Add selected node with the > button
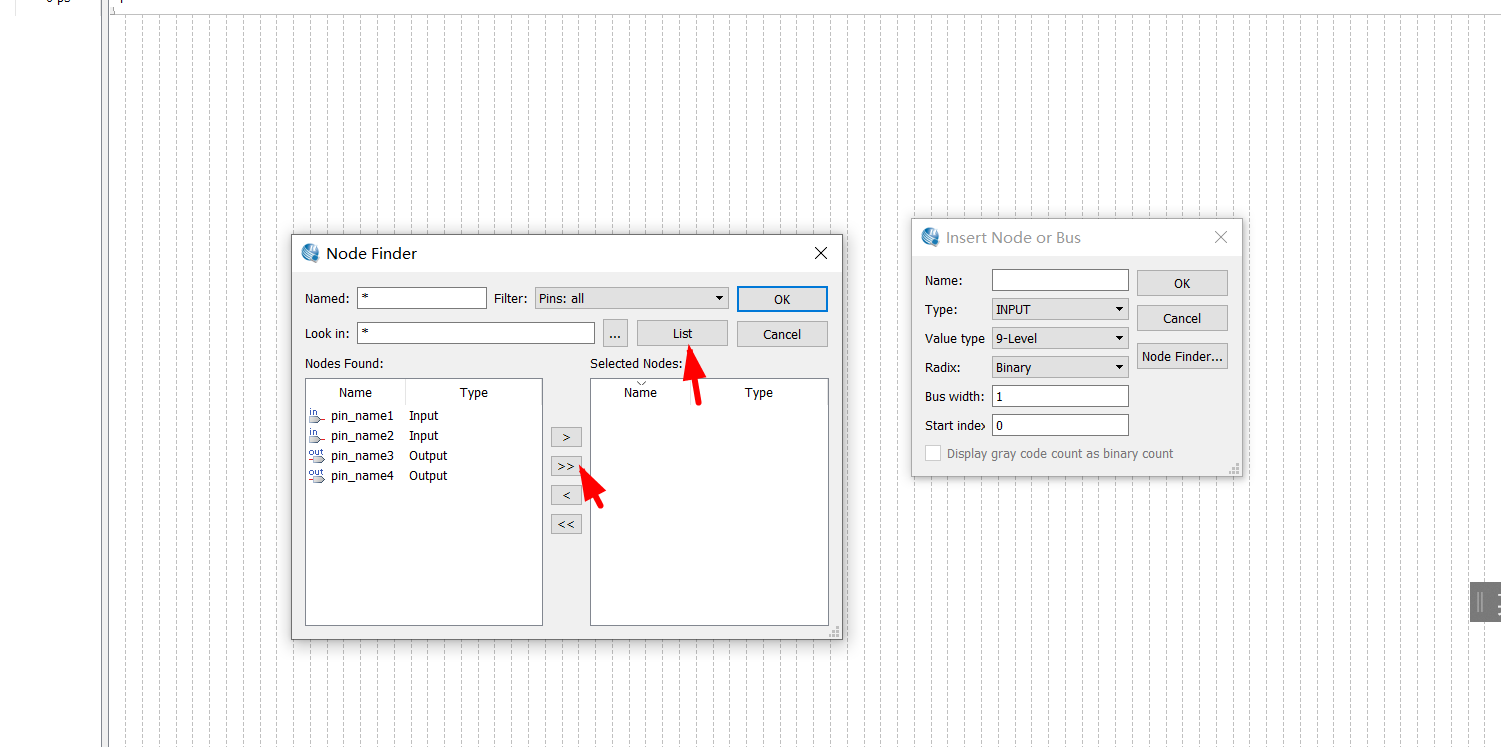Image resolution: width=1501 pixels, height=747 pixels. pos(566,437)
